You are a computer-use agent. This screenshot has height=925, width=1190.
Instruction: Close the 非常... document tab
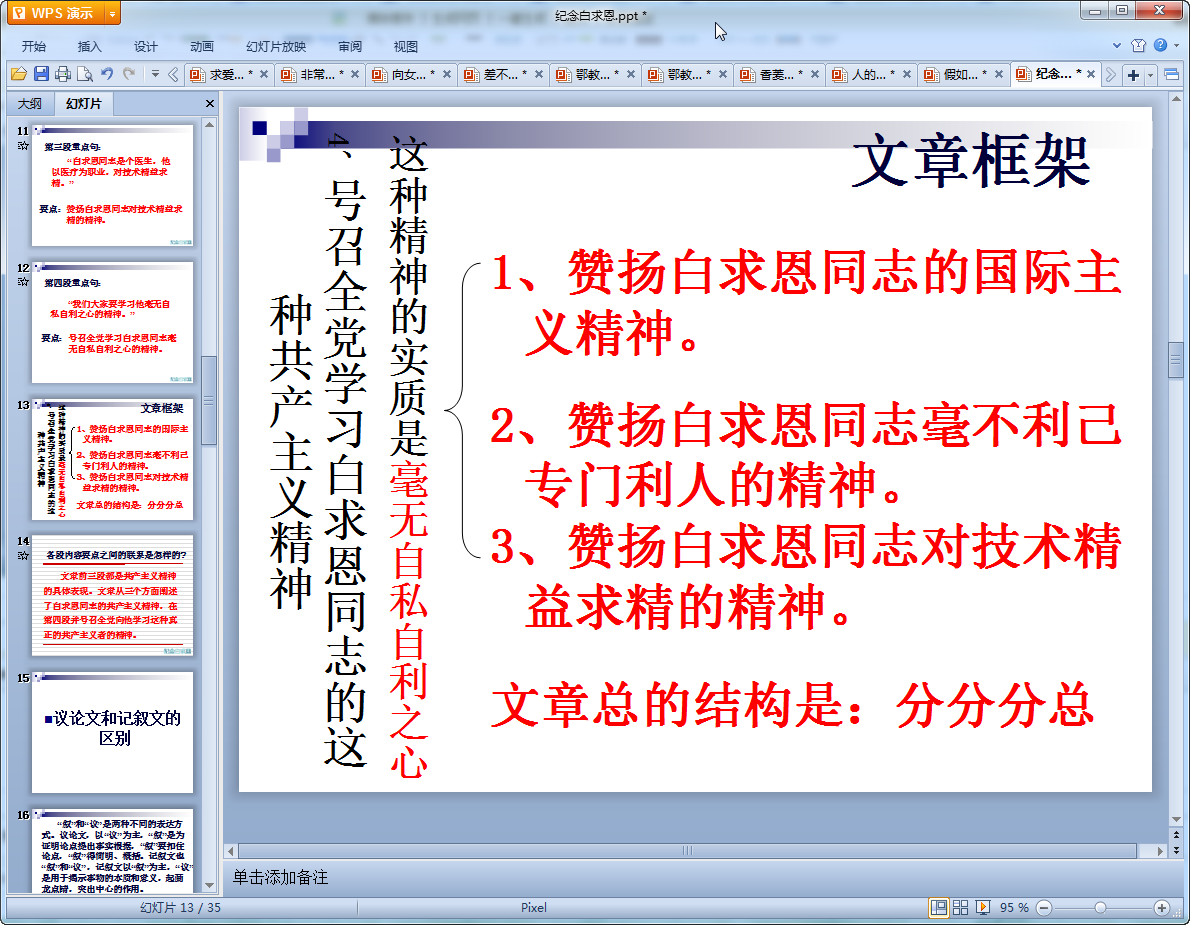[354, 74]
